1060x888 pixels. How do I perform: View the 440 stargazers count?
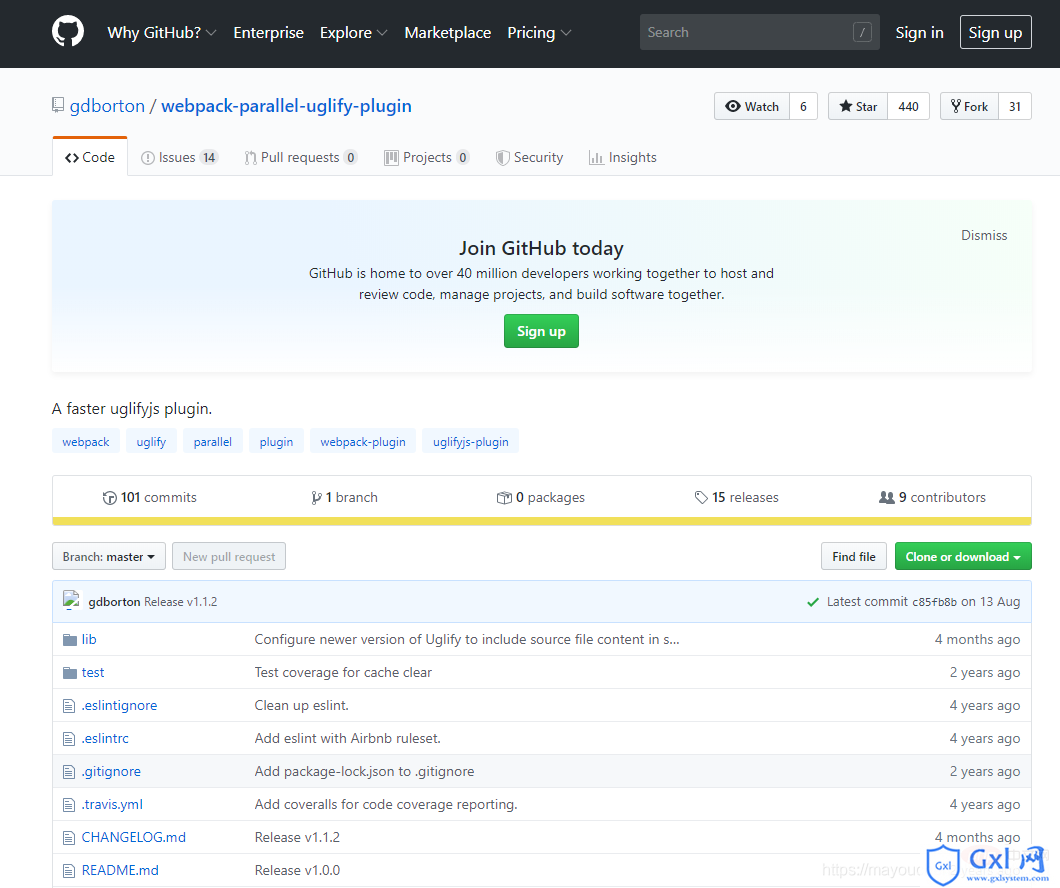point(909,106)
